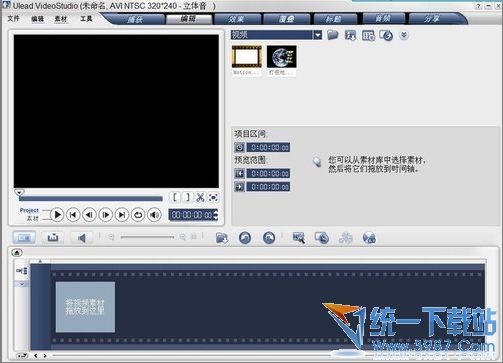The height and width of the screenshot is (363, 503).
Task: Enlarge the preview window icon
Action: [x=213, y=197]
